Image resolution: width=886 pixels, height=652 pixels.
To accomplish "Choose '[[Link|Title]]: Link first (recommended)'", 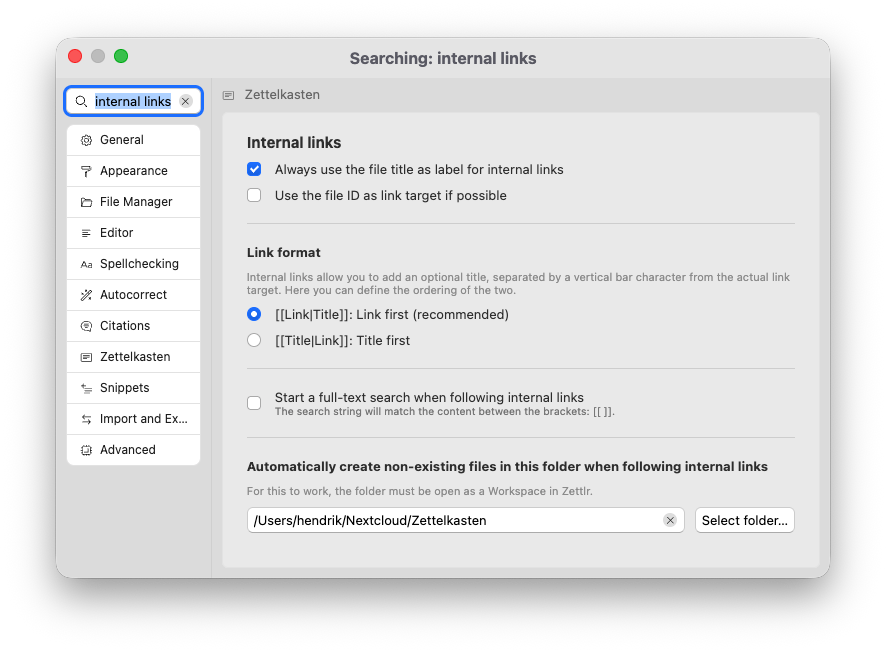I will (x=253, y=314).
